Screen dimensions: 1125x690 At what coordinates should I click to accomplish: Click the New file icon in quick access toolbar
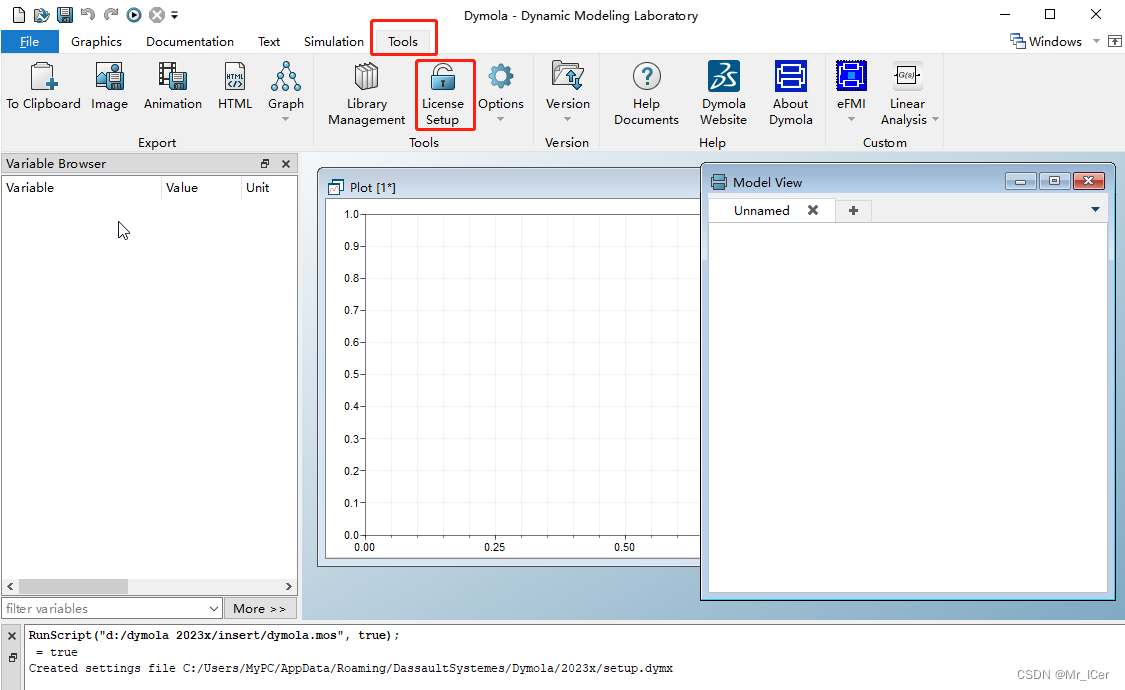[19, 14]
